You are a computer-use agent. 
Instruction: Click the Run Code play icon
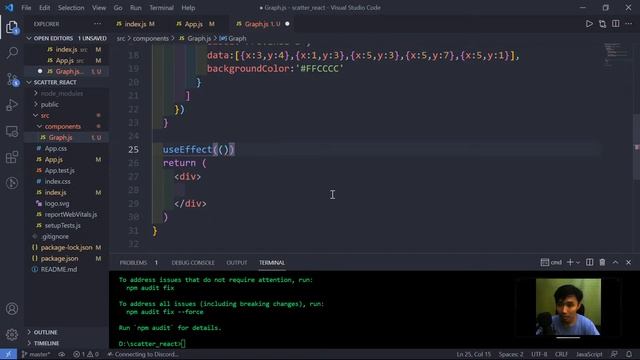tap(589, 24)
